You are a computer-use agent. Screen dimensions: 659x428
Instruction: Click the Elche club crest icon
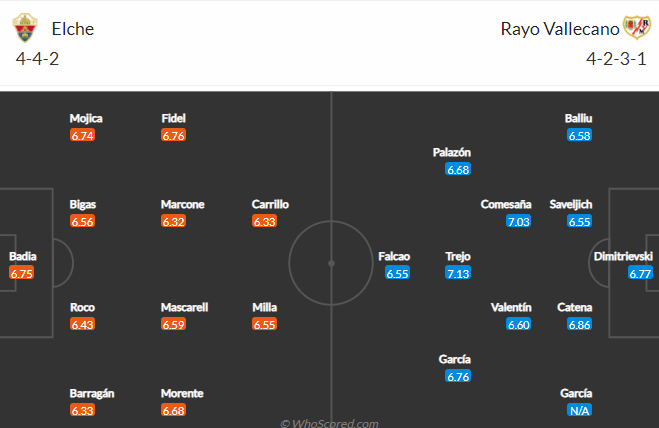25,28
